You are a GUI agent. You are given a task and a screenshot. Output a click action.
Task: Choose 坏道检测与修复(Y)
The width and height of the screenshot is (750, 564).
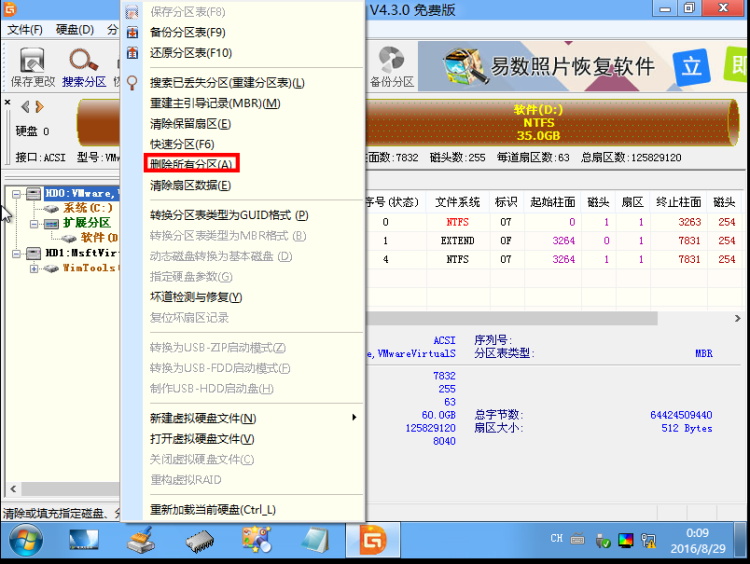[x=196, y=297]
